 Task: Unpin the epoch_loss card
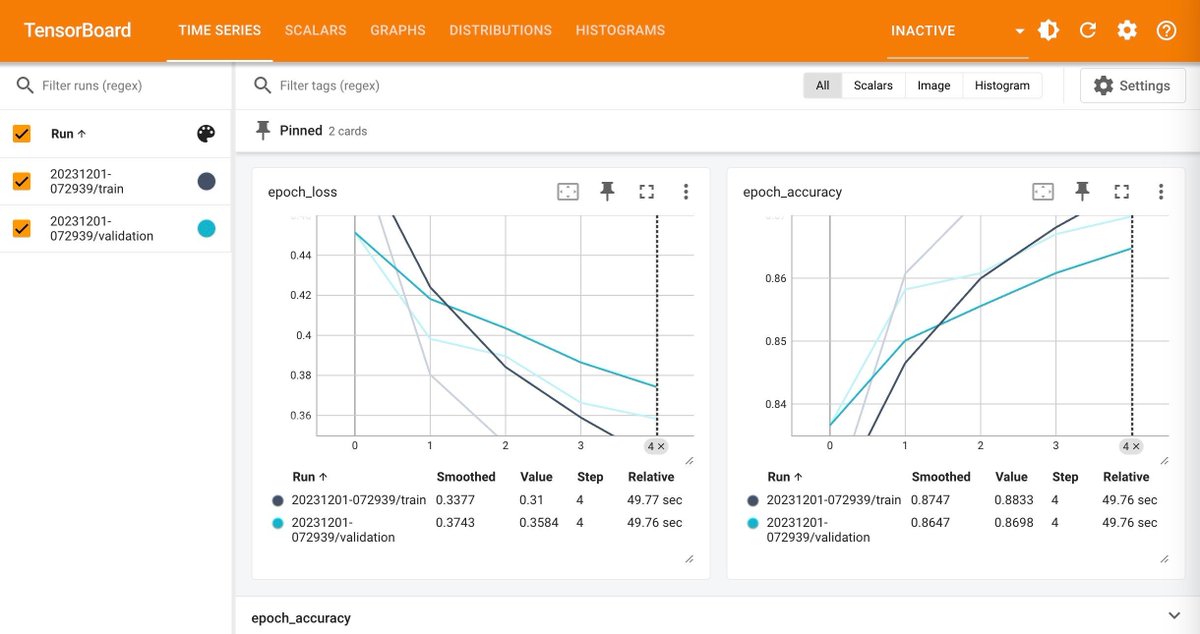[607, 191]
